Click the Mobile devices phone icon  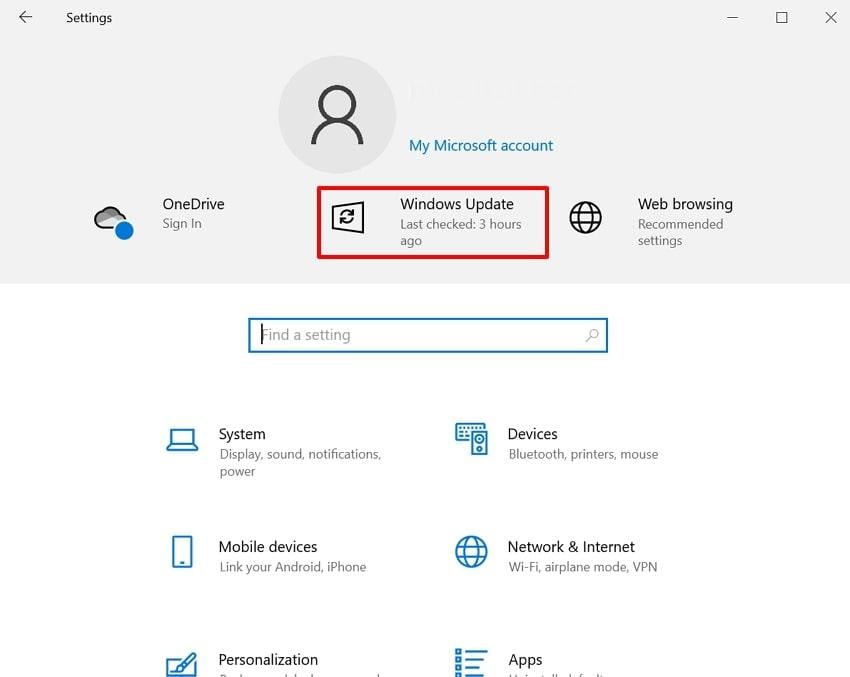(182, 551)
